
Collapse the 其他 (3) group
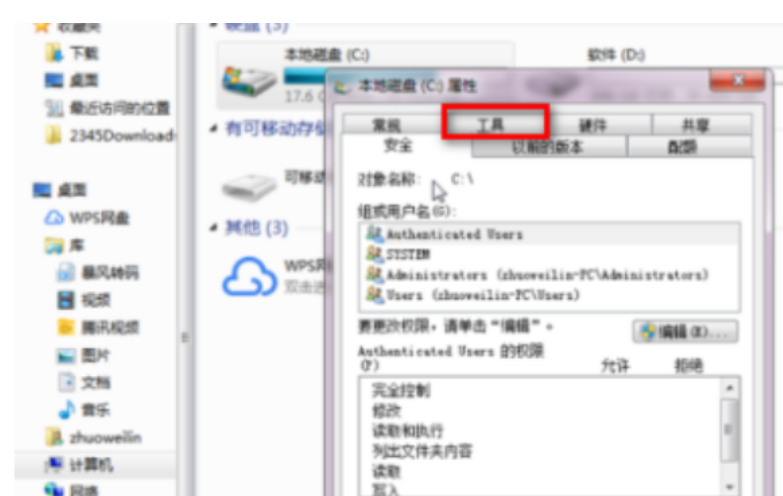click(x=213, y=228)
